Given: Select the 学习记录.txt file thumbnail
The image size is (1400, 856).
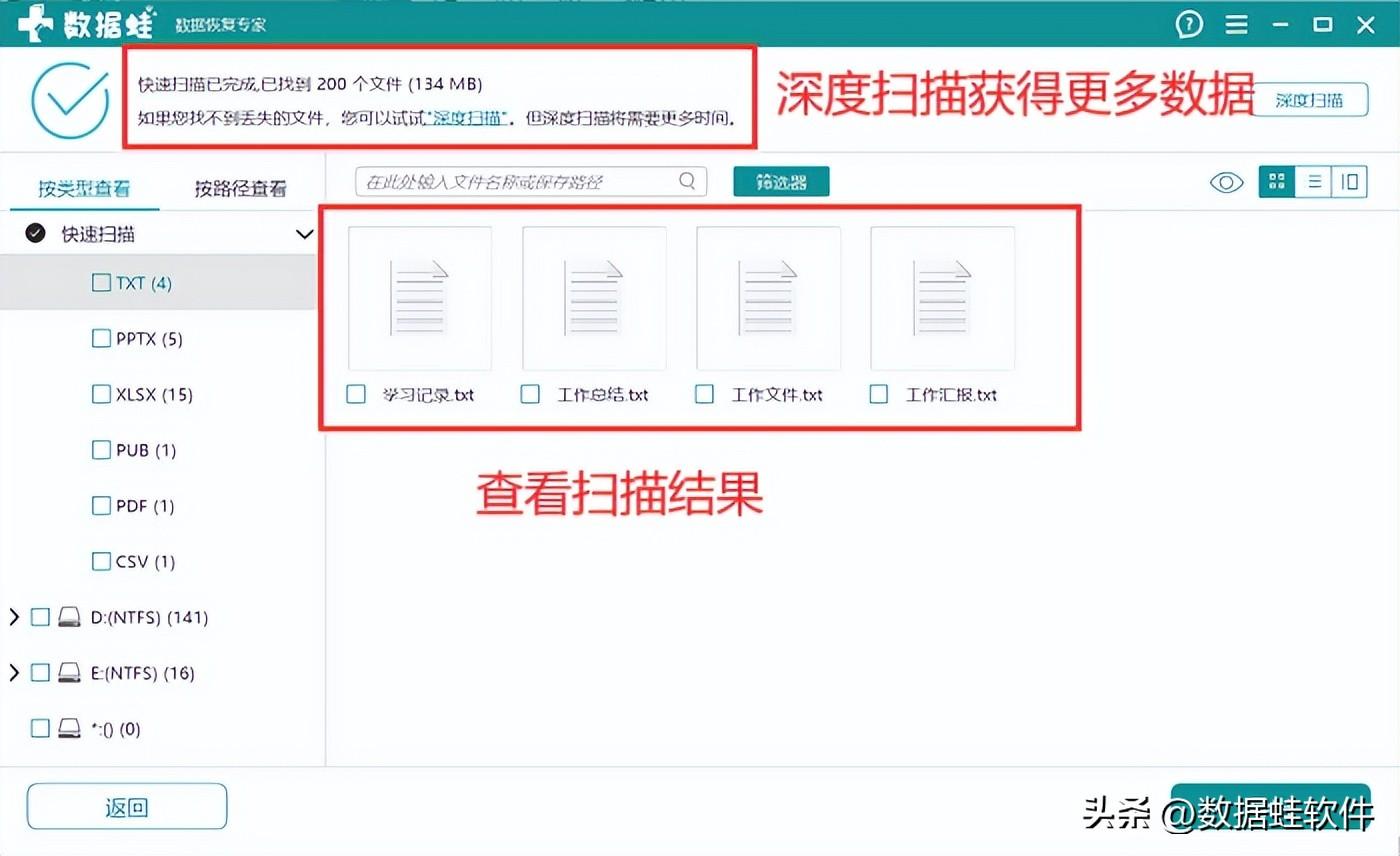Looking at the screenshot, I should click(x=419, y=298).
